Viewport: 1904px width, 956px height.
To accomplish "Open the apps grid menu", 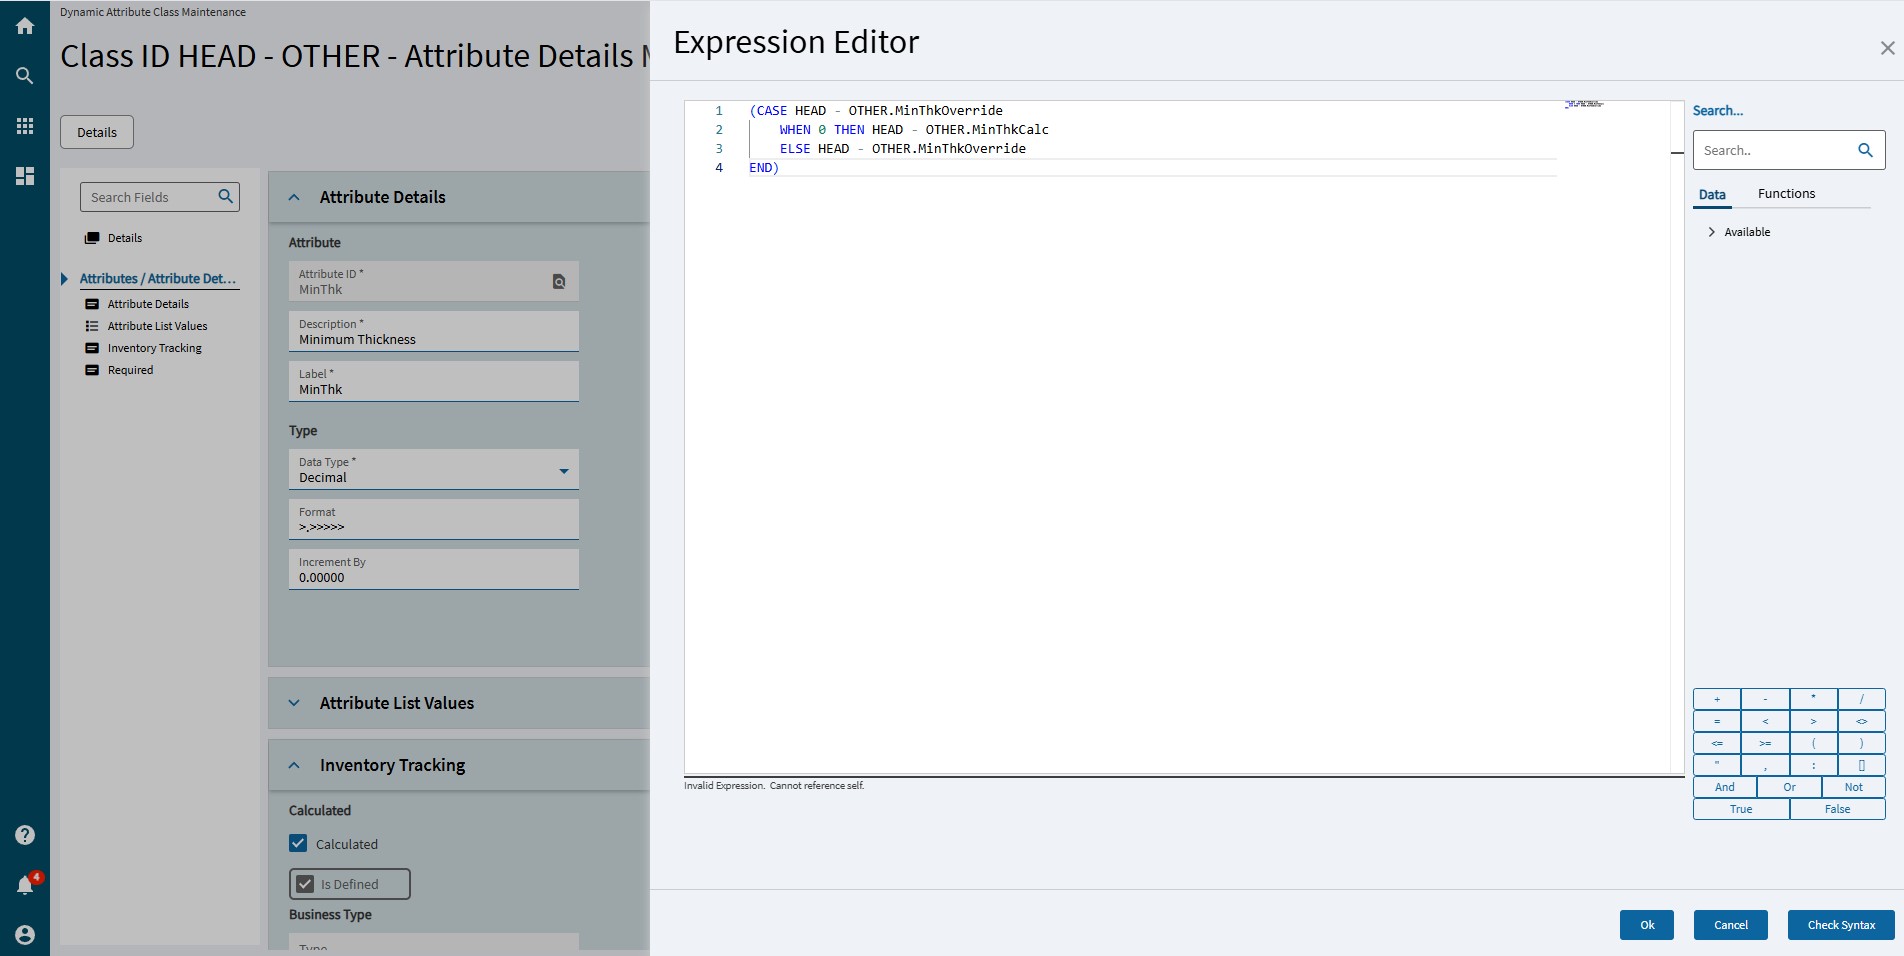I will click(25, 126).
